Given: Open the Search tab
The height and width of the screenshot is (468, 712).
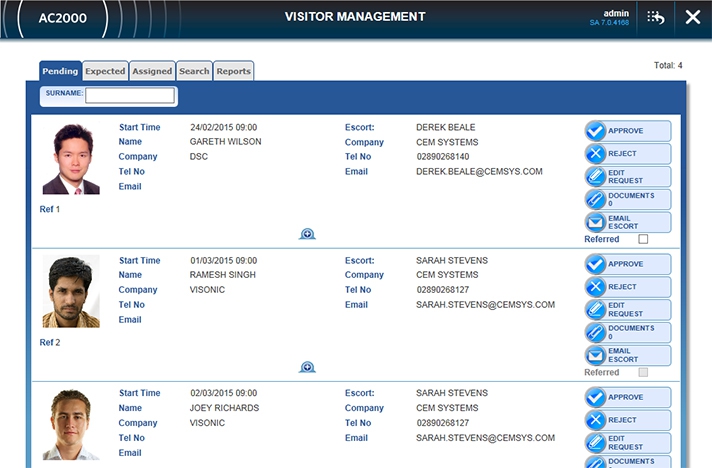Looking at the screenshot, I should tap(194, 71).
